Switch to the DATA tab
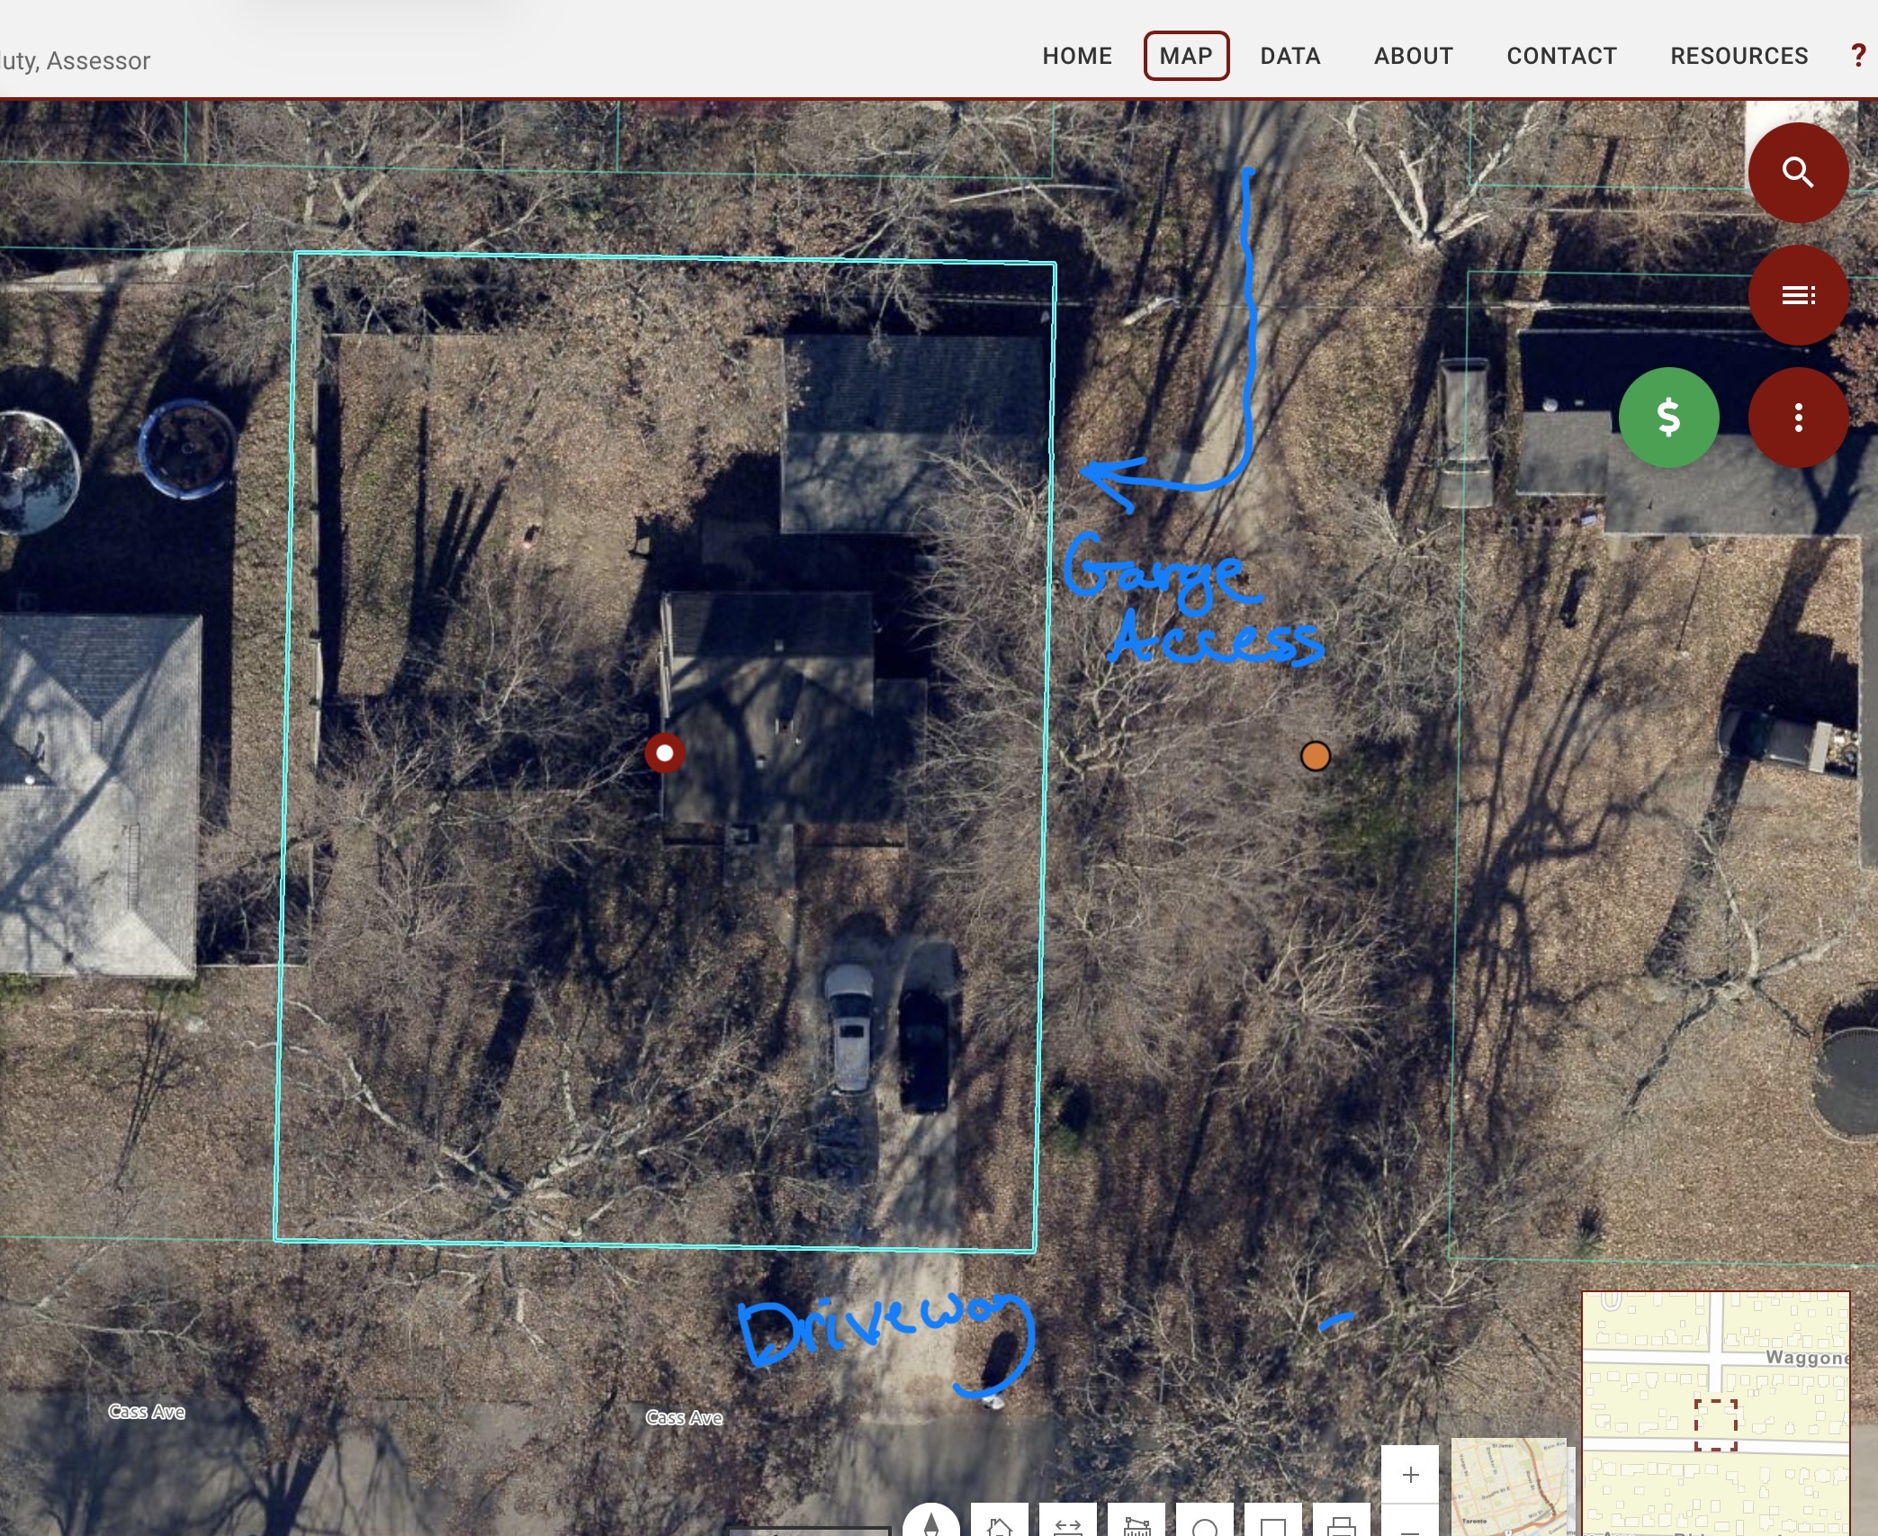The width and height of the screenshot is (1878, 1536). [x=1290, y=56]
